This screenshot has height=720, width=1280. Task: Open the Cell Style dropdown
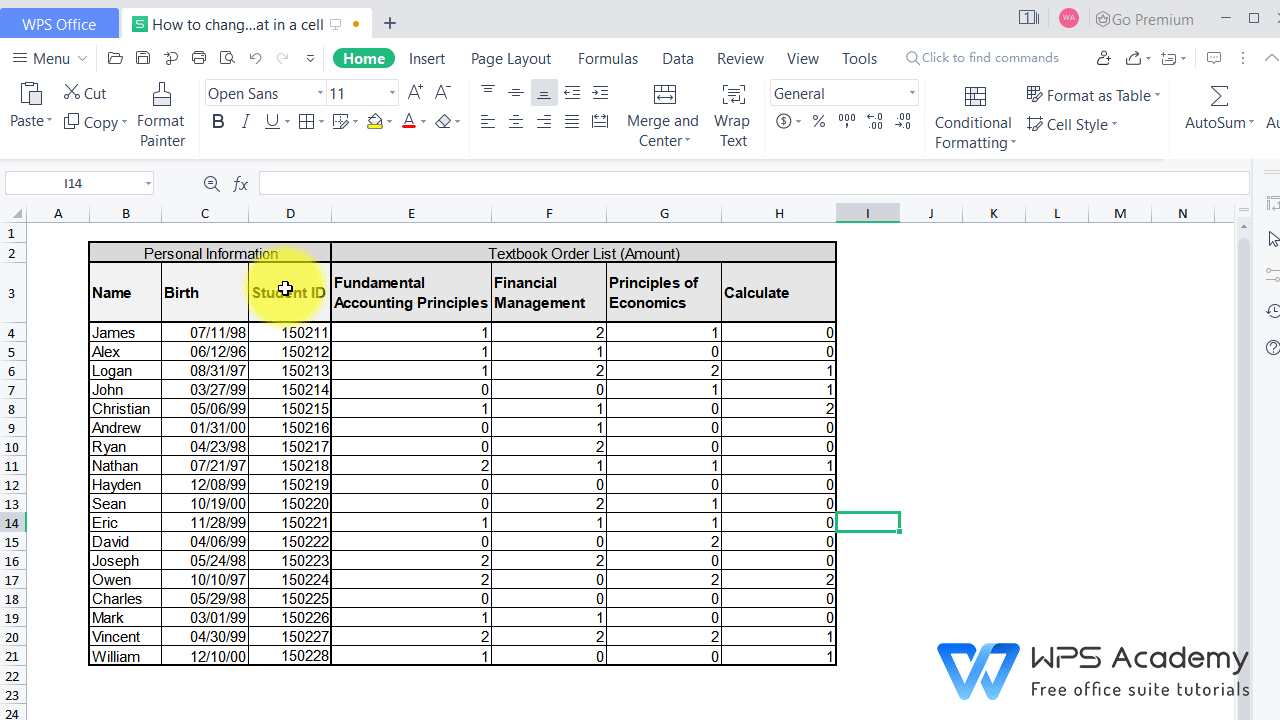(x=1072, y=124)
